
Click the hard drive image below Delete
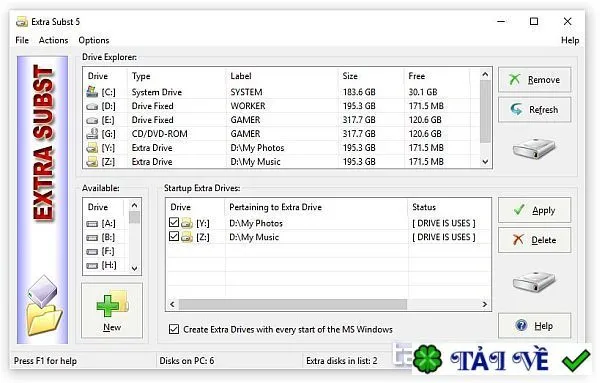[x=534, y=282]
